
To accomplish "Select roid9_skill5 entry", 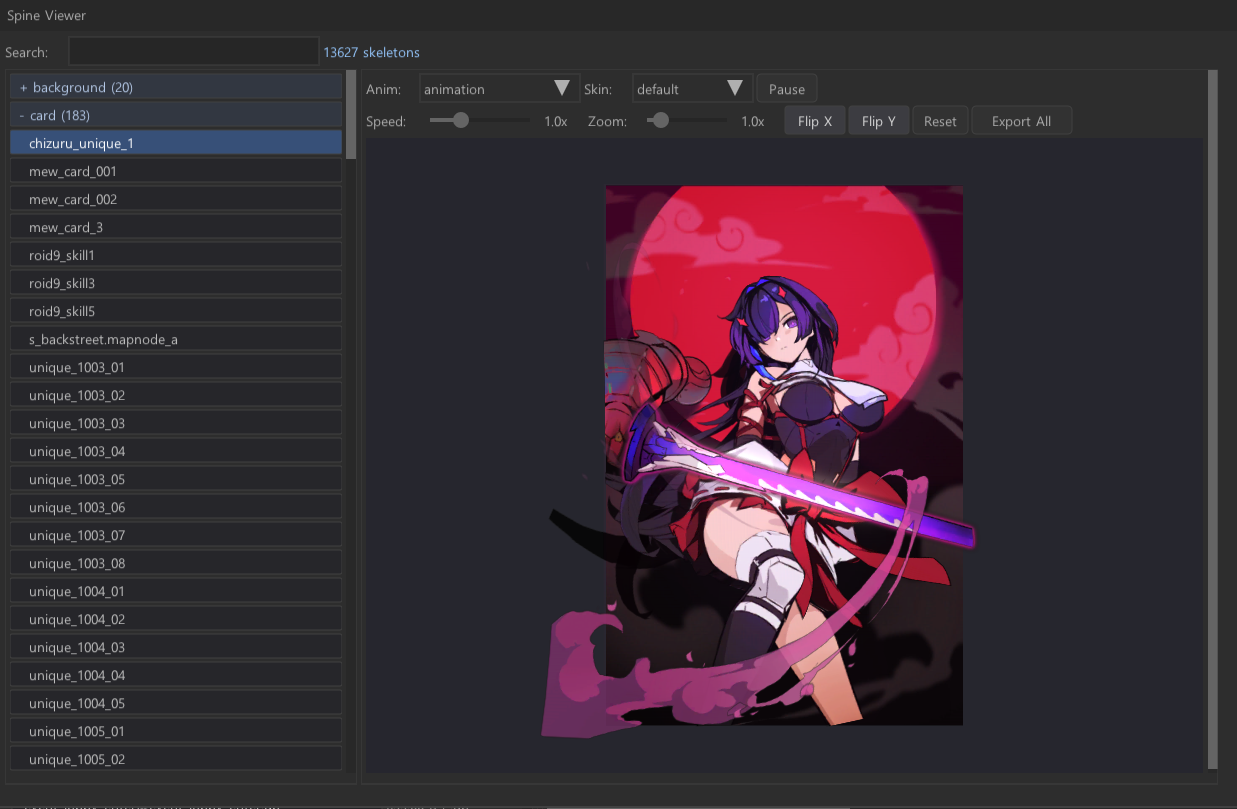I will (176, 311).
